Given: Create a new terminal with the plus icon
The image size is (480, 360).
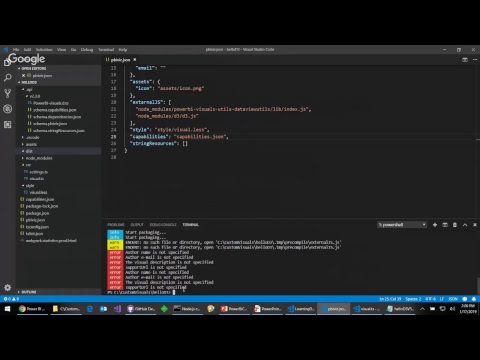Looking at the screenshot, I should pyautogui.click(x=435, y=225).
